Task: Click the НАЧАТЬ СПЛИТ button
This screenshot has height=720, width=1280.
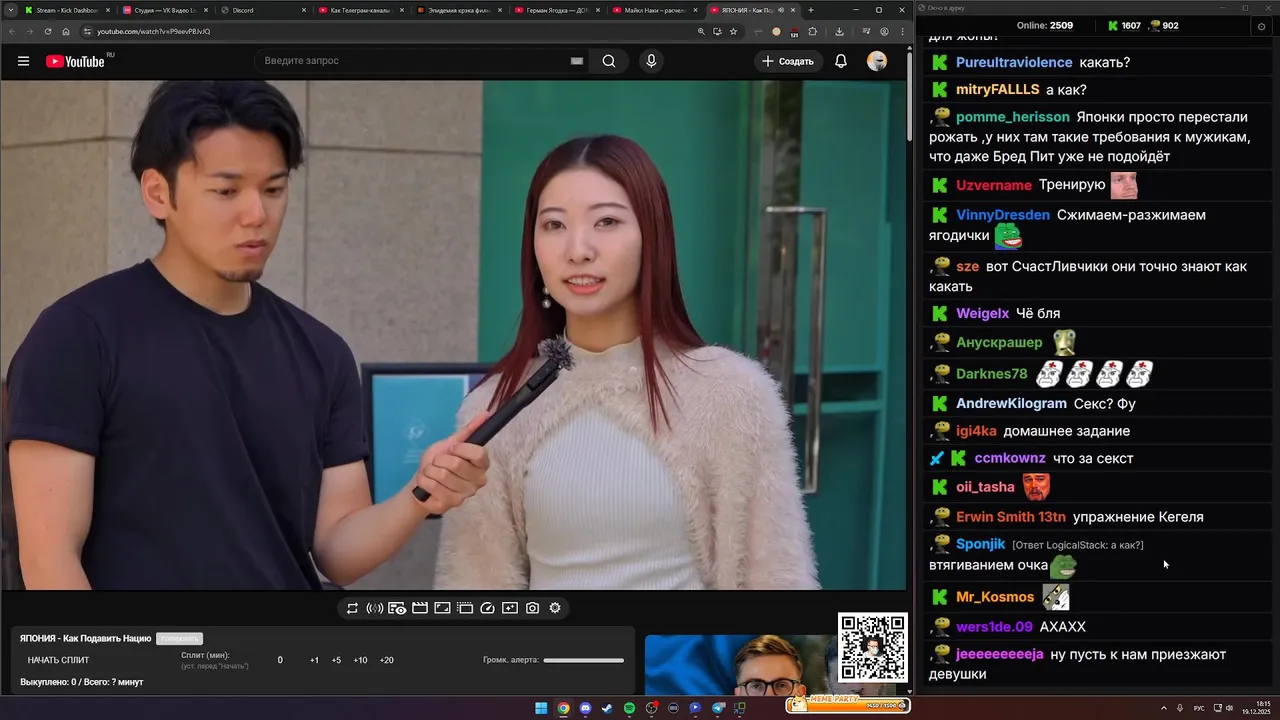Action: click(x=58, y=660)
